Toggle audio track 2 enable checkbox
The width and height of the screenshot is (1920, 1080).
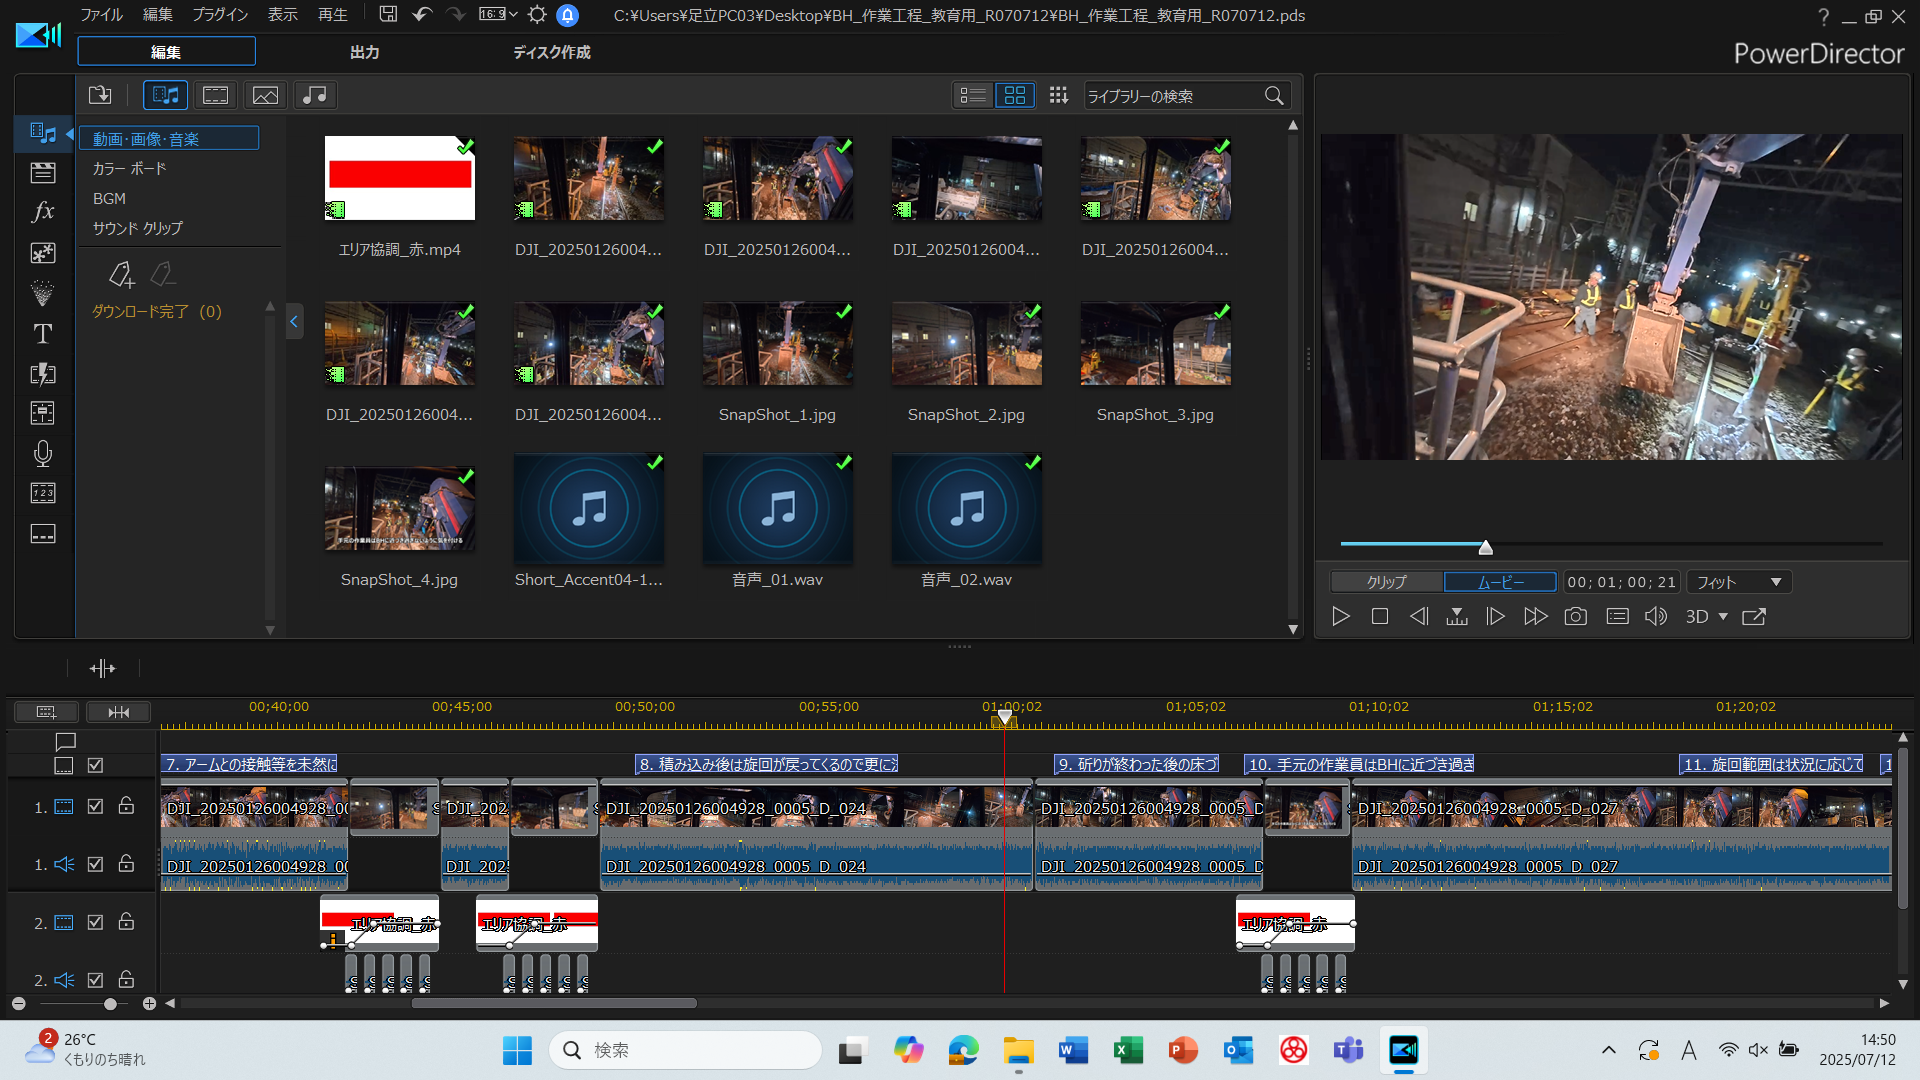pos(96,980)
